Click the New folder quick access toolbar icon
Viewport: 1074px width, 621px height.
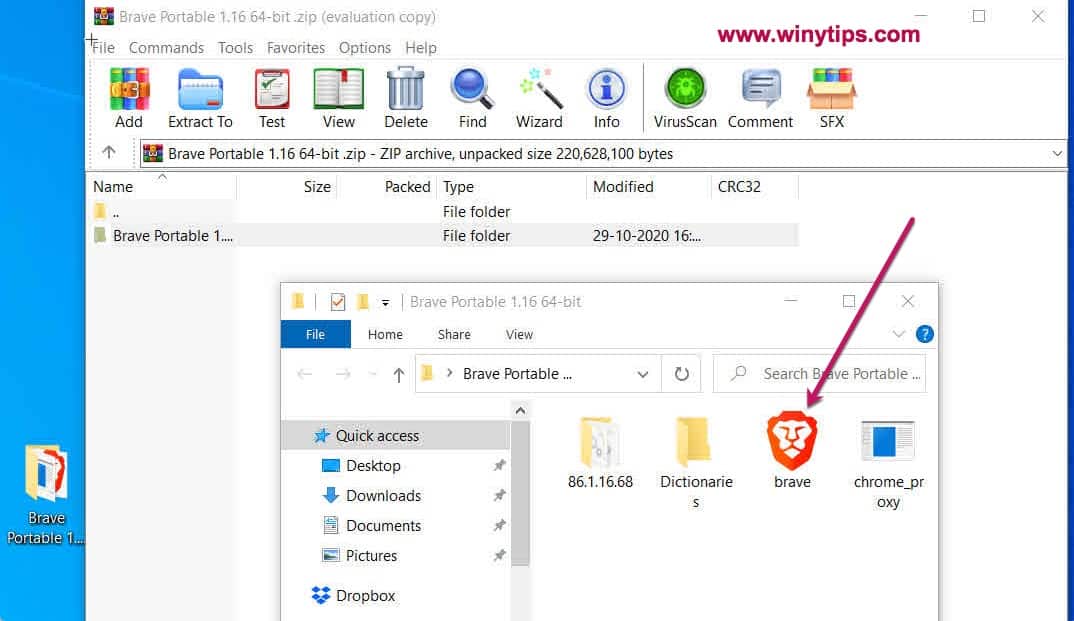tap(363, 301)
